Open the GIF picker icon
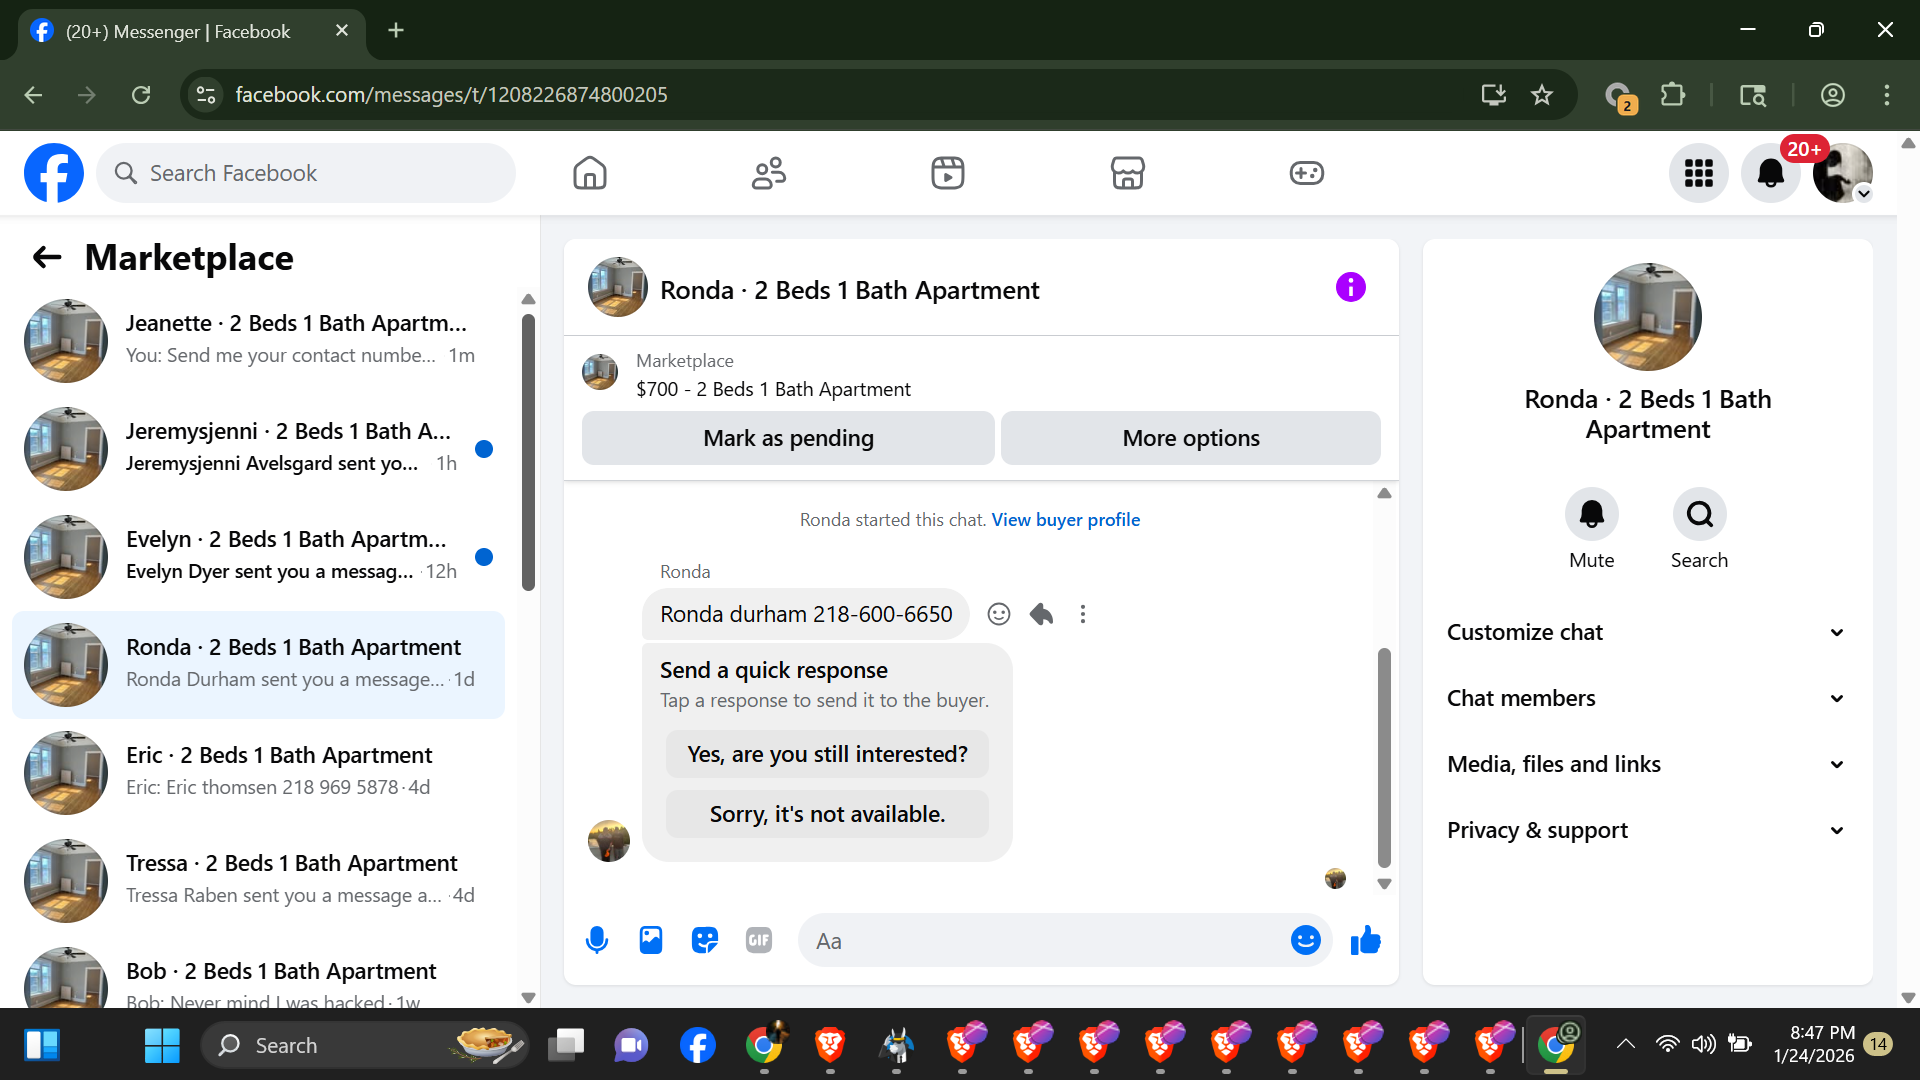Viewport: 1920px width, 1080px height. pos(759,940)
